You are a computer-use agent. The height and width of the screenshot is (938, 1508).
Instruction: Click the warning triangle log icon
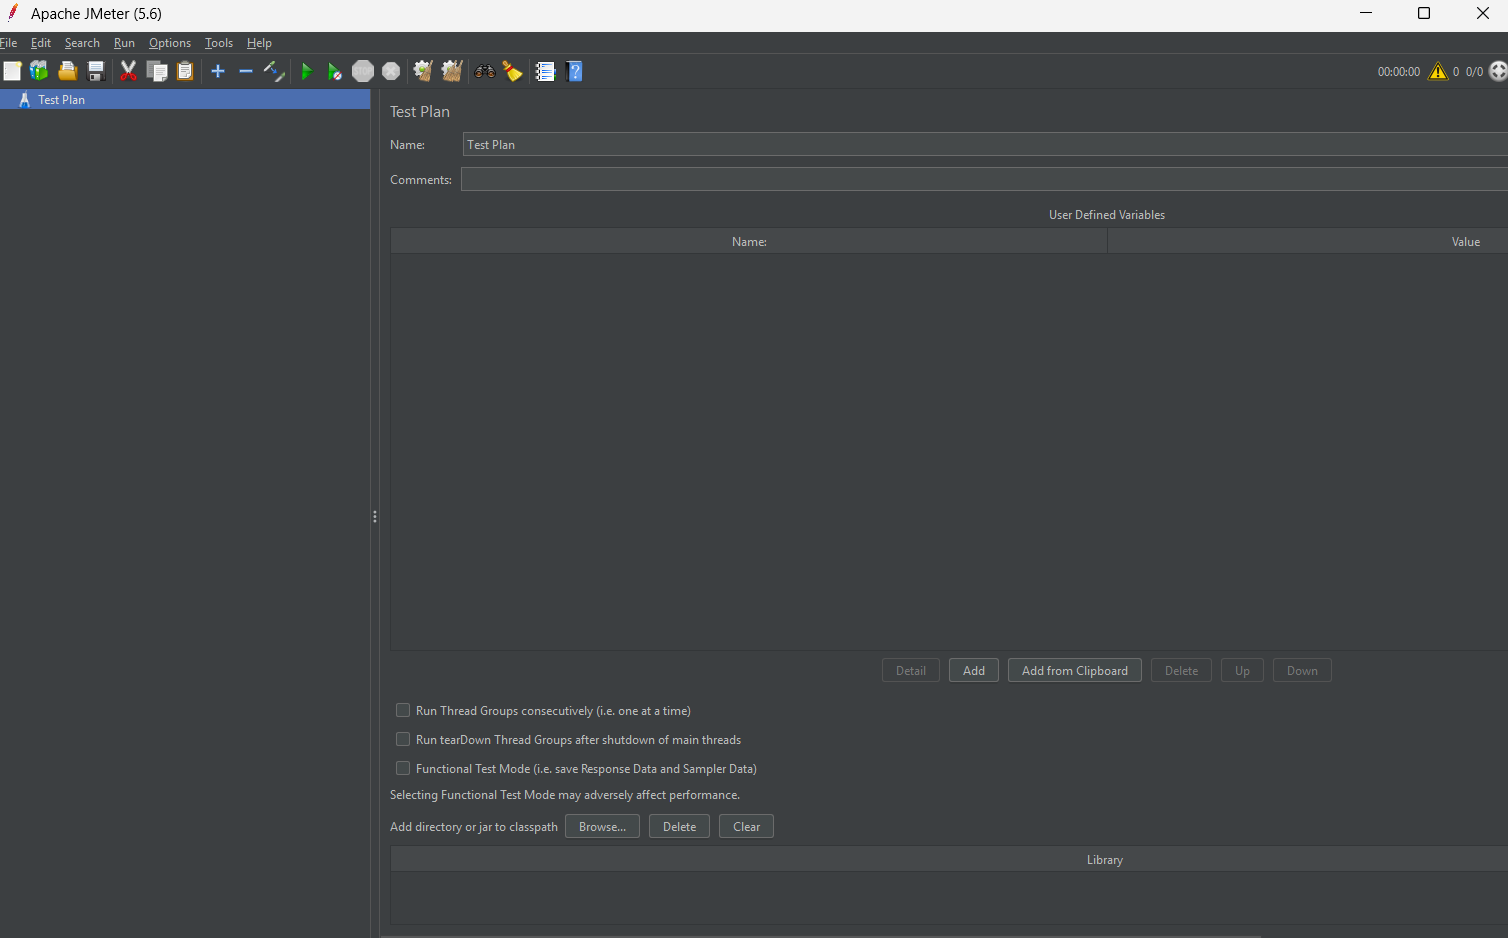click(1438, 71)
